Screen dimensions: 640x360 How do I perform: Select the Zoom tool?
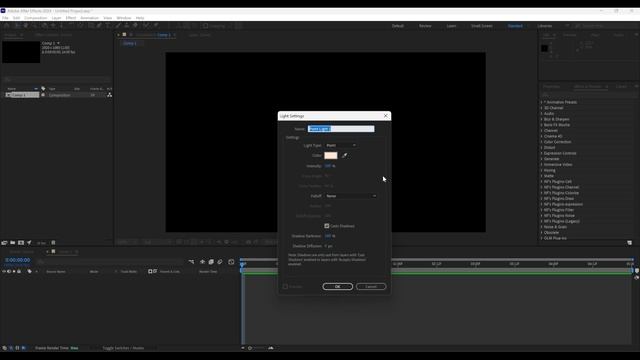34,25
